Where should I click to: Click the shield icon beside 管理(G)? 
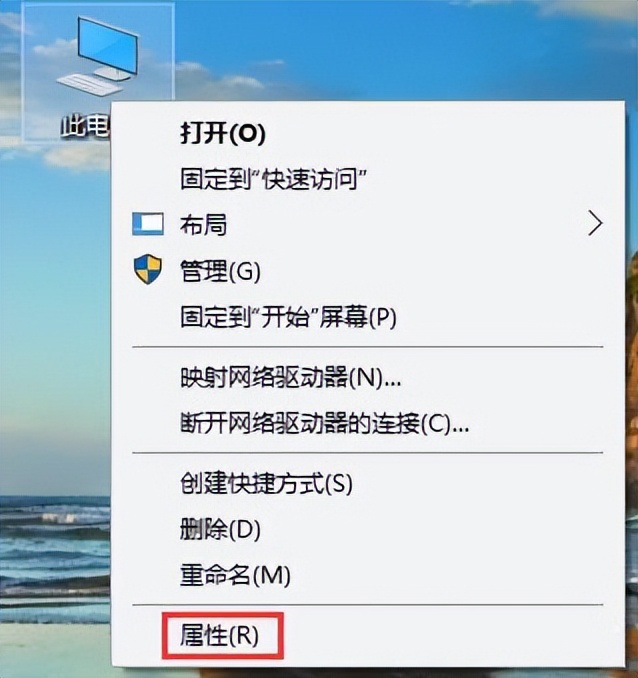(147, 269)
